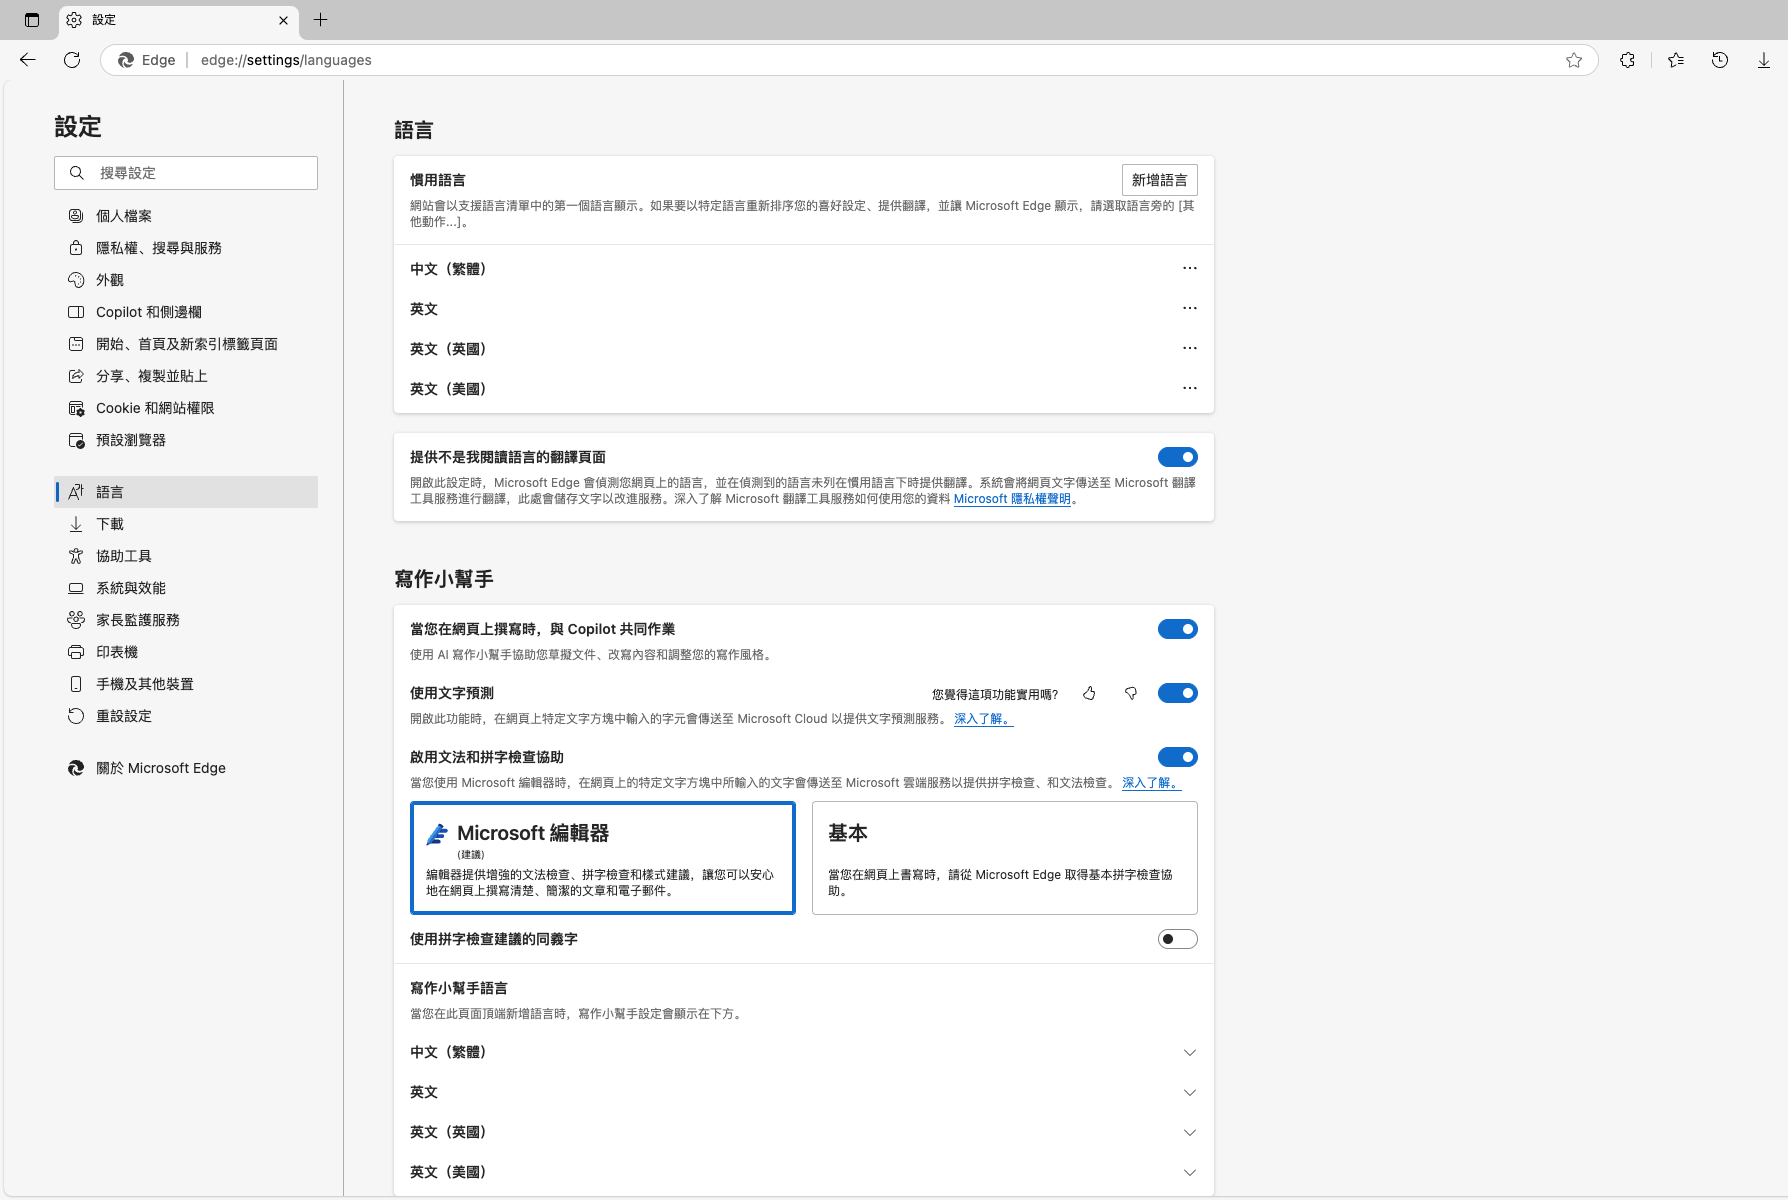Open 關於 Microsoft Edge page
Screen dimensions: 1788x1200
pyautogui.click(x=186, y=768)
